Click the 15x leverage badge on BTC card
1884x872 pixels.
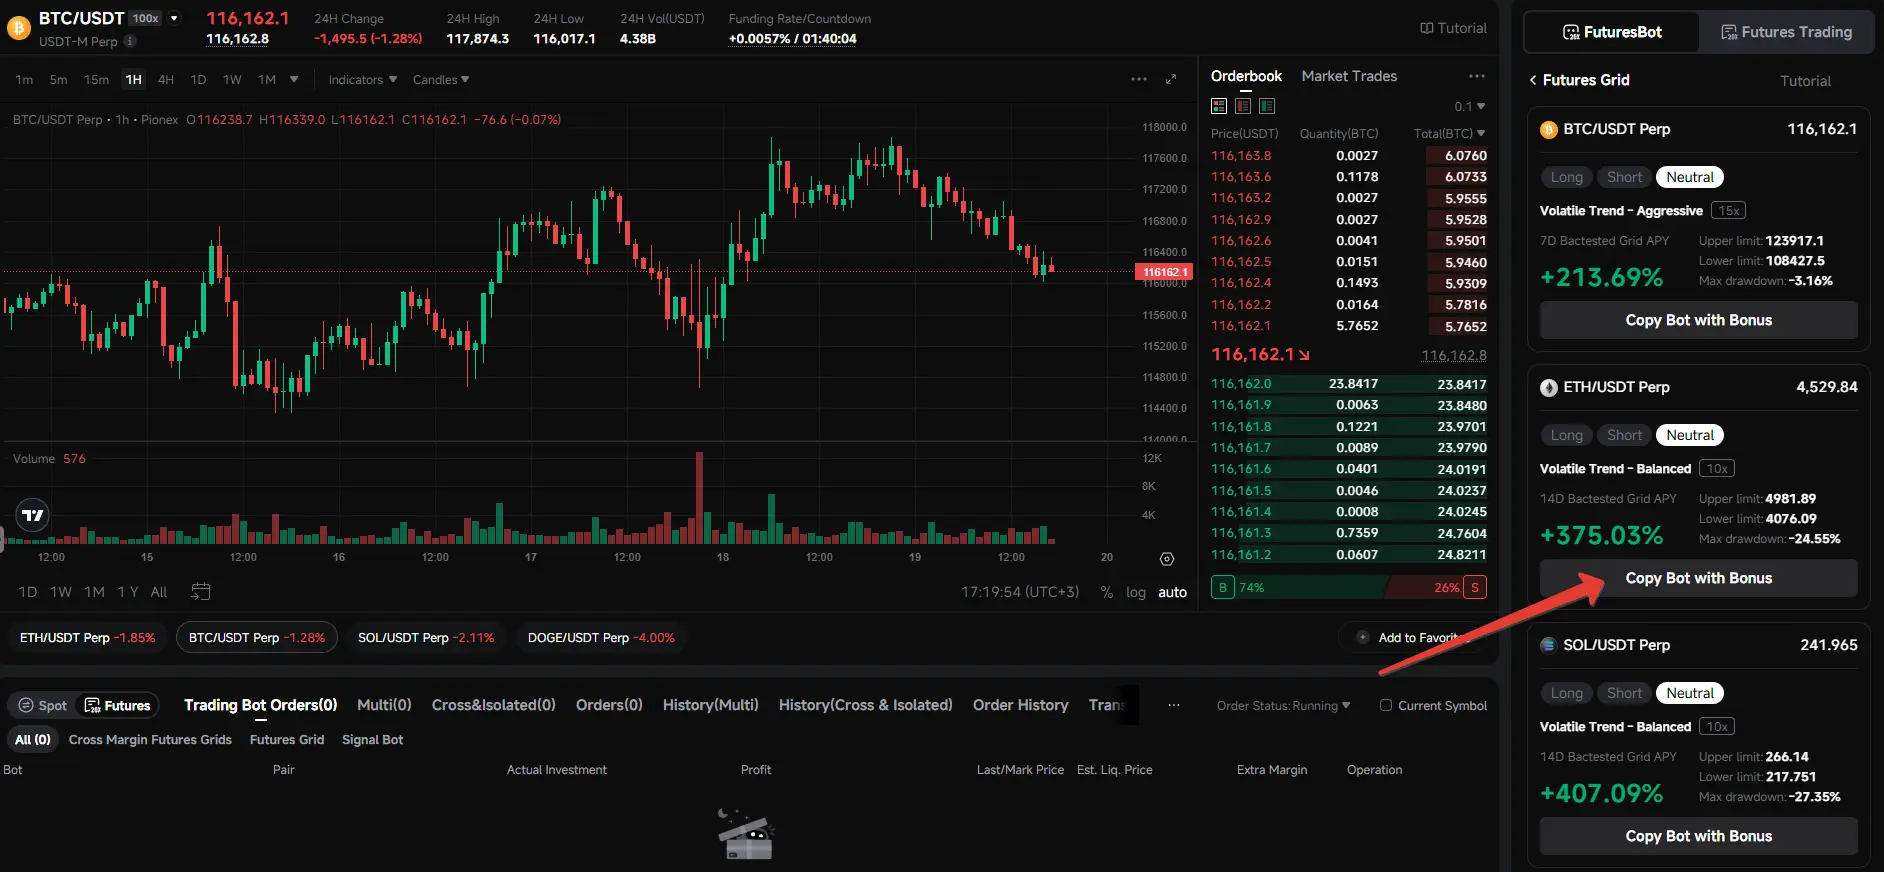pyautogui.click(x=1728, y=210)
